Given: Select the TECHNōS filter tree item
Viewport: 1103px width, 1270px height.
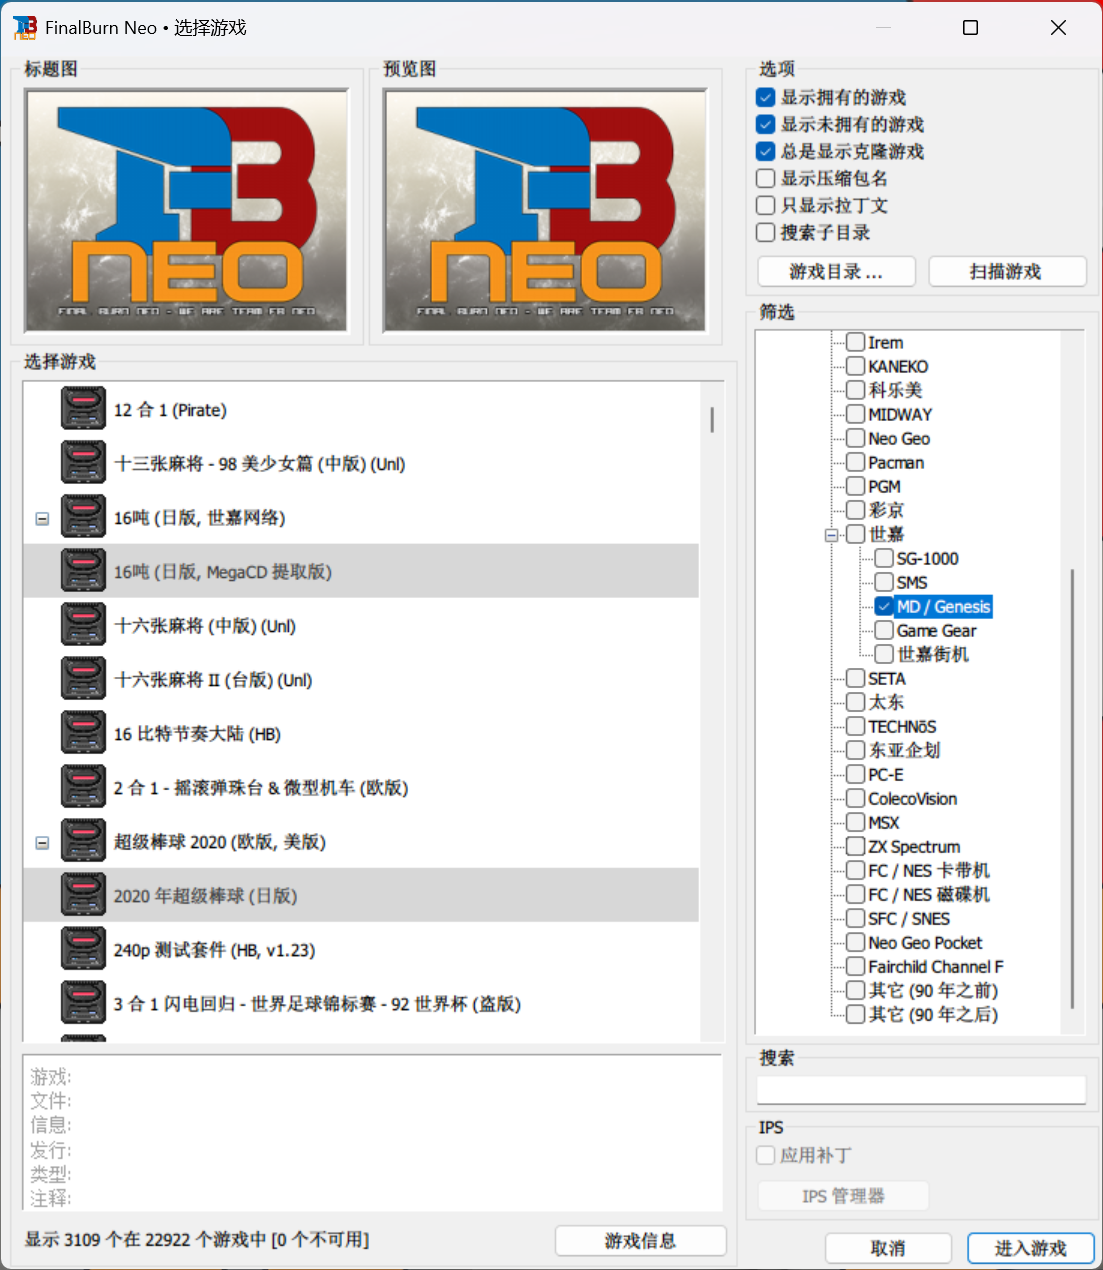Looking at the screenshot, I should pyautogui.click(x=902, y=727).
